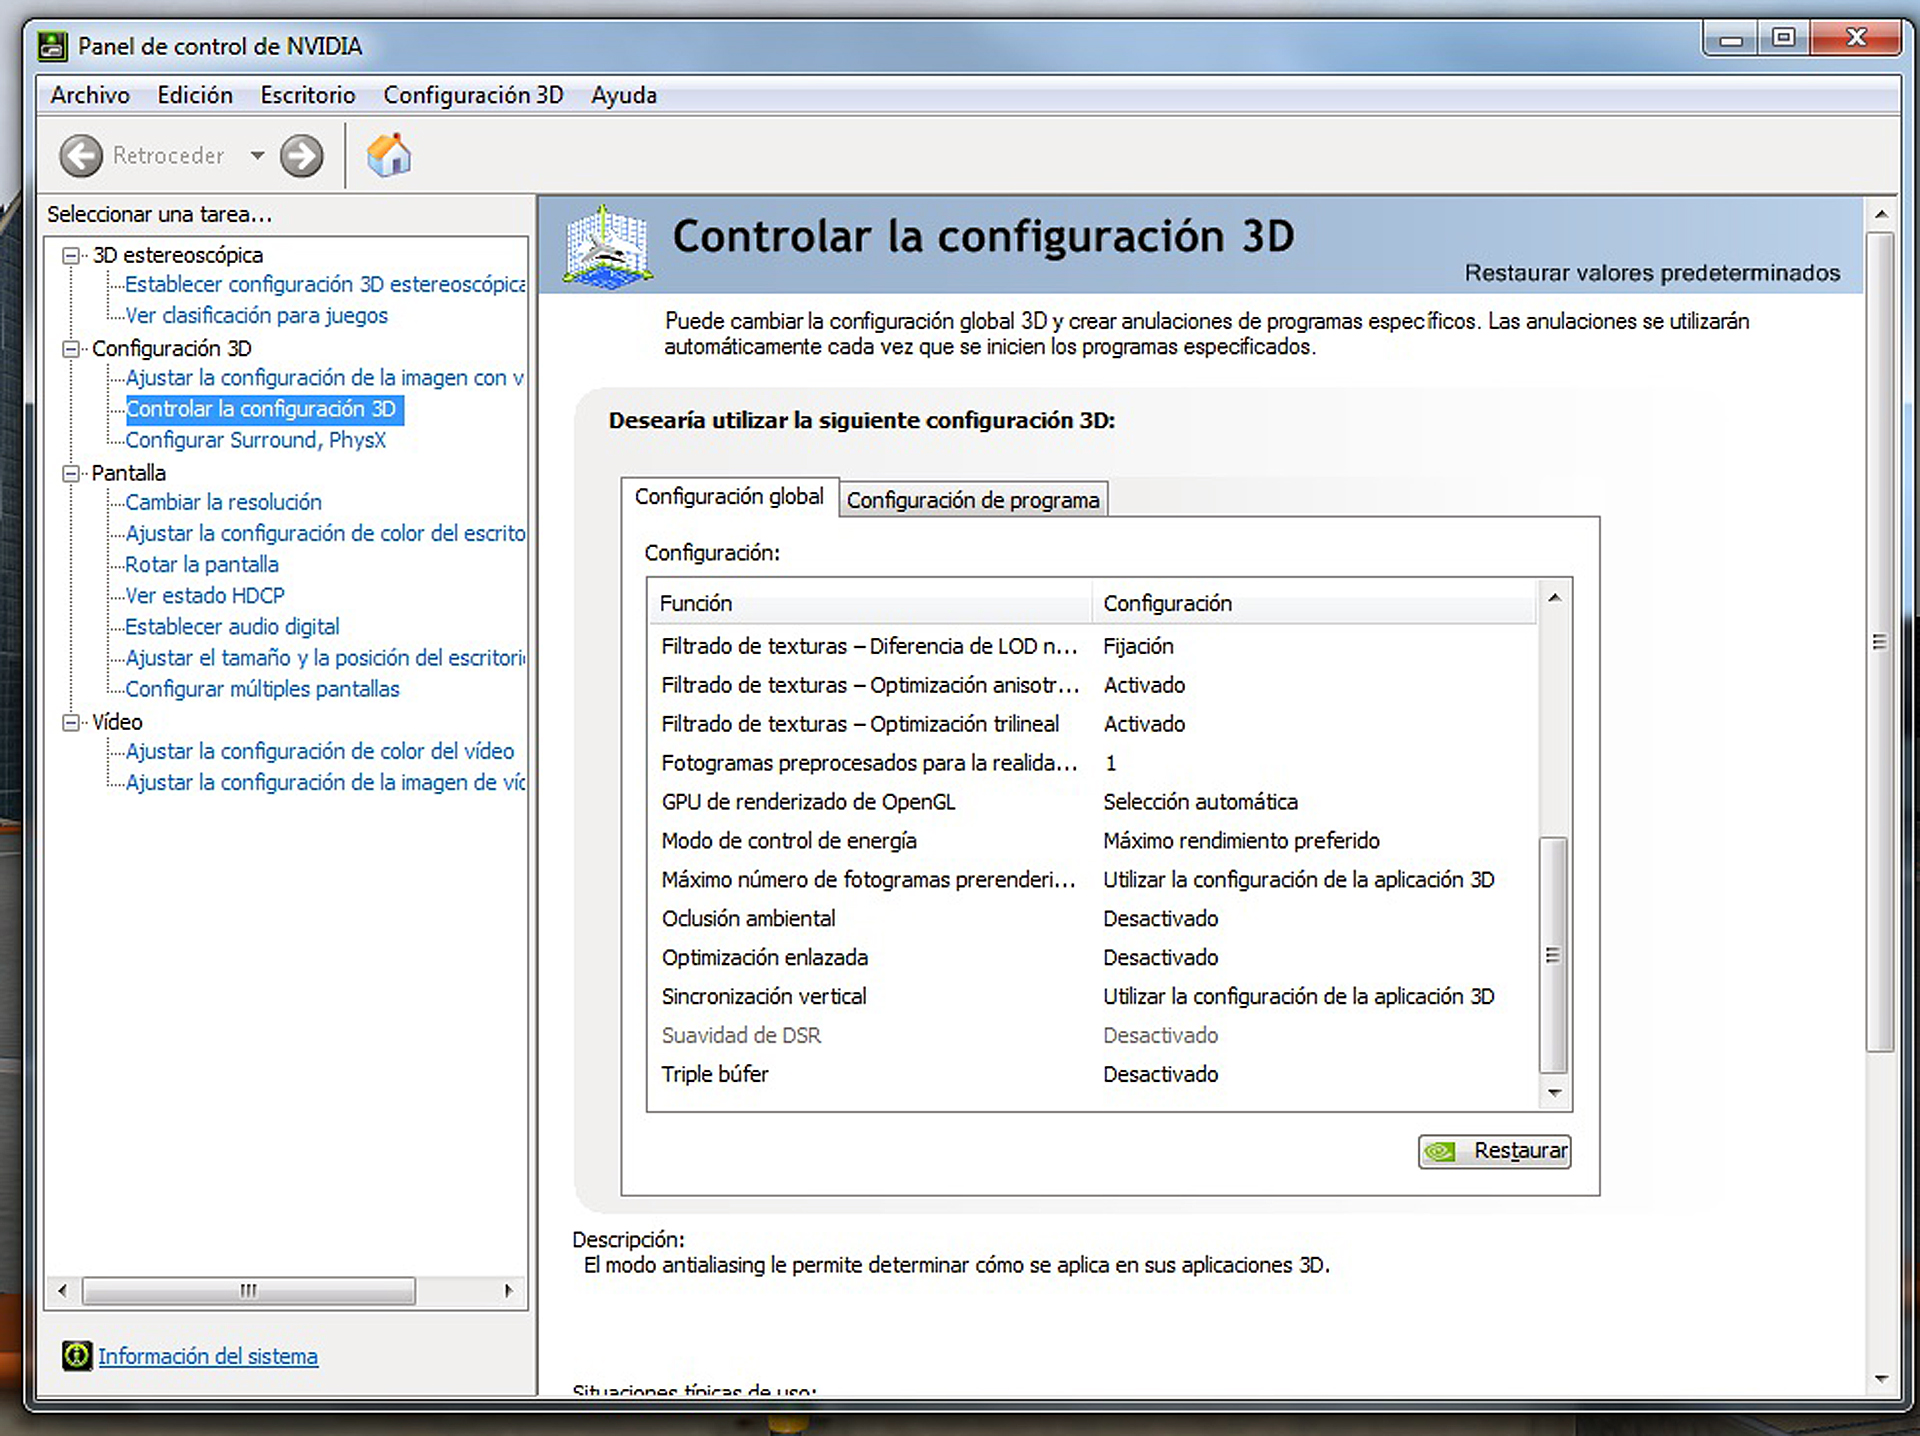Open the back history dropdown arrow
Screen dimensions: 1920x1436
[257, 155]
